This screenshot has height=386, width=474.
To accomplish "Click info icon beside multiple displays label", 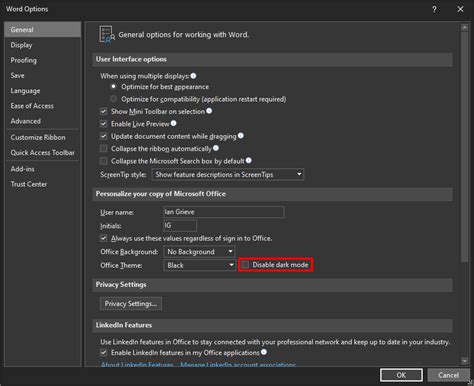I will pos(193,76).
